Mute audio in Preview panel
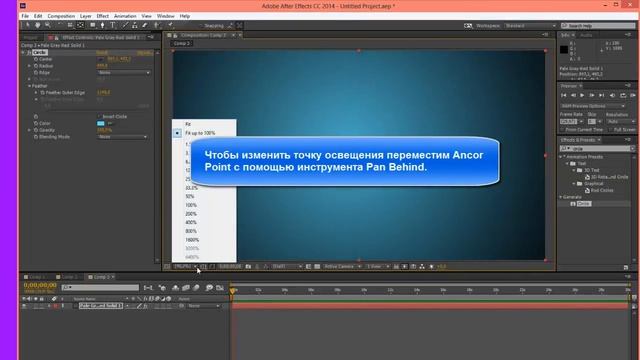This screenshot has height=360, width=640. click(612, 96)
